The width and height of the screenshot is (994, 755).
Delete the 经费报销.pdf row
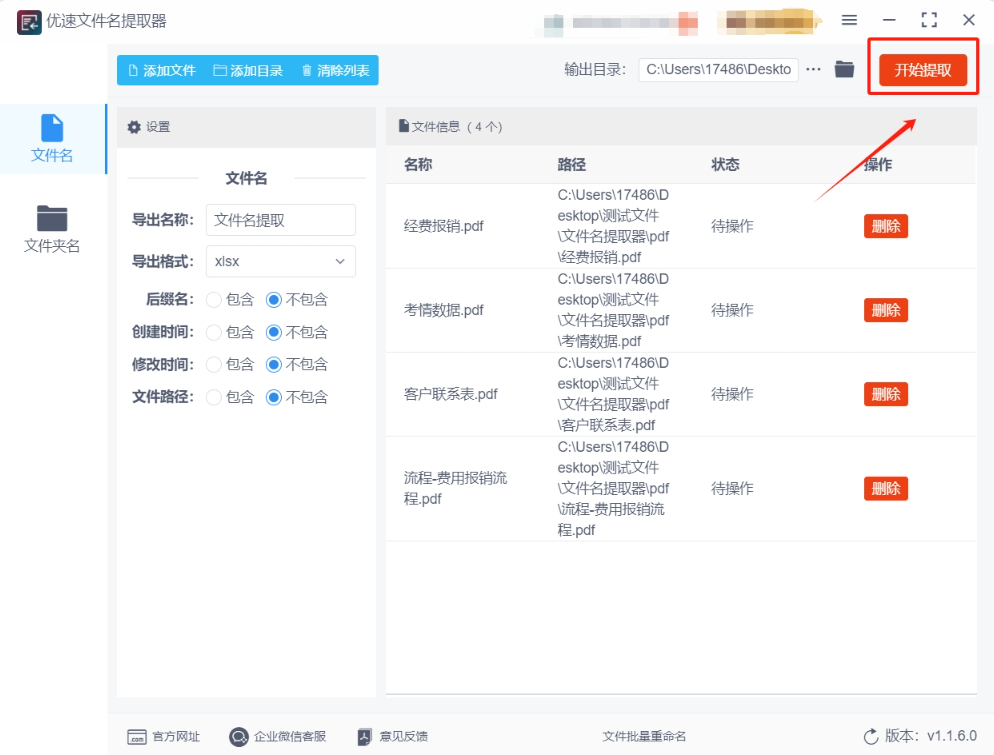[886, 226]
